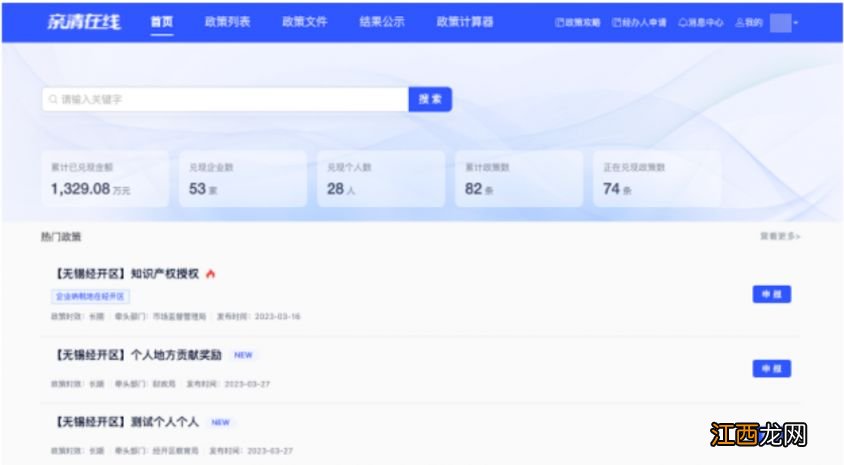Open the 政策计算器 tab
Screen dimensions: 844x465
click(465, 22)
